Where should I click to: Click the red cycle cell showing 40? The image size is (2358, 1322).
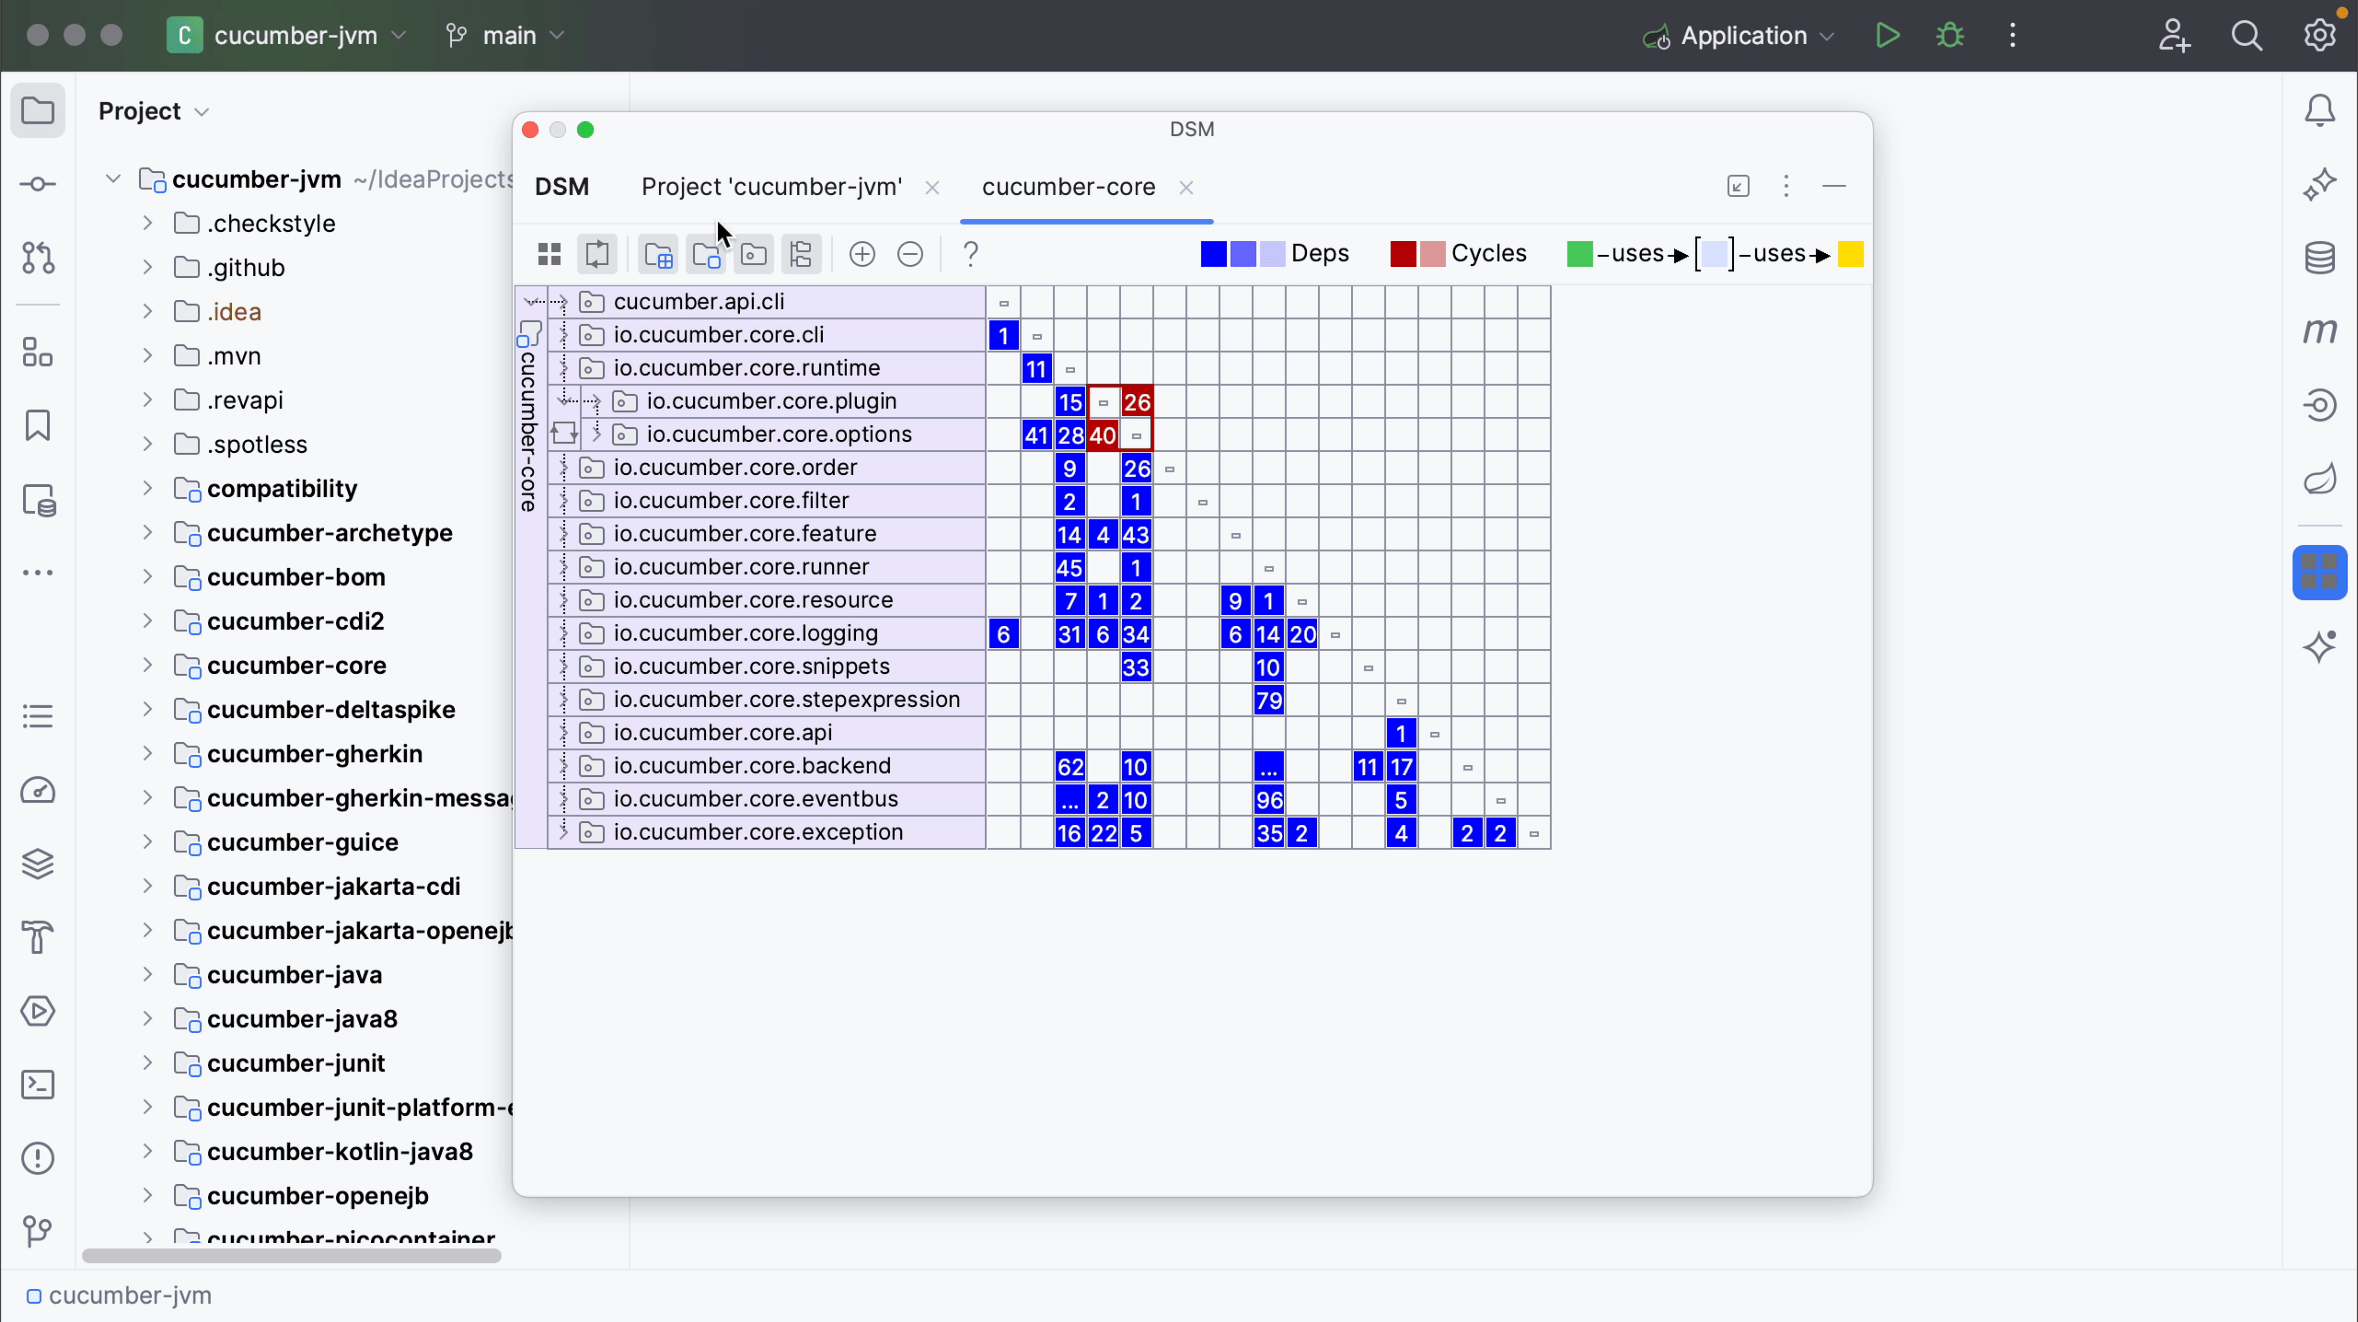pos(1102,435)
